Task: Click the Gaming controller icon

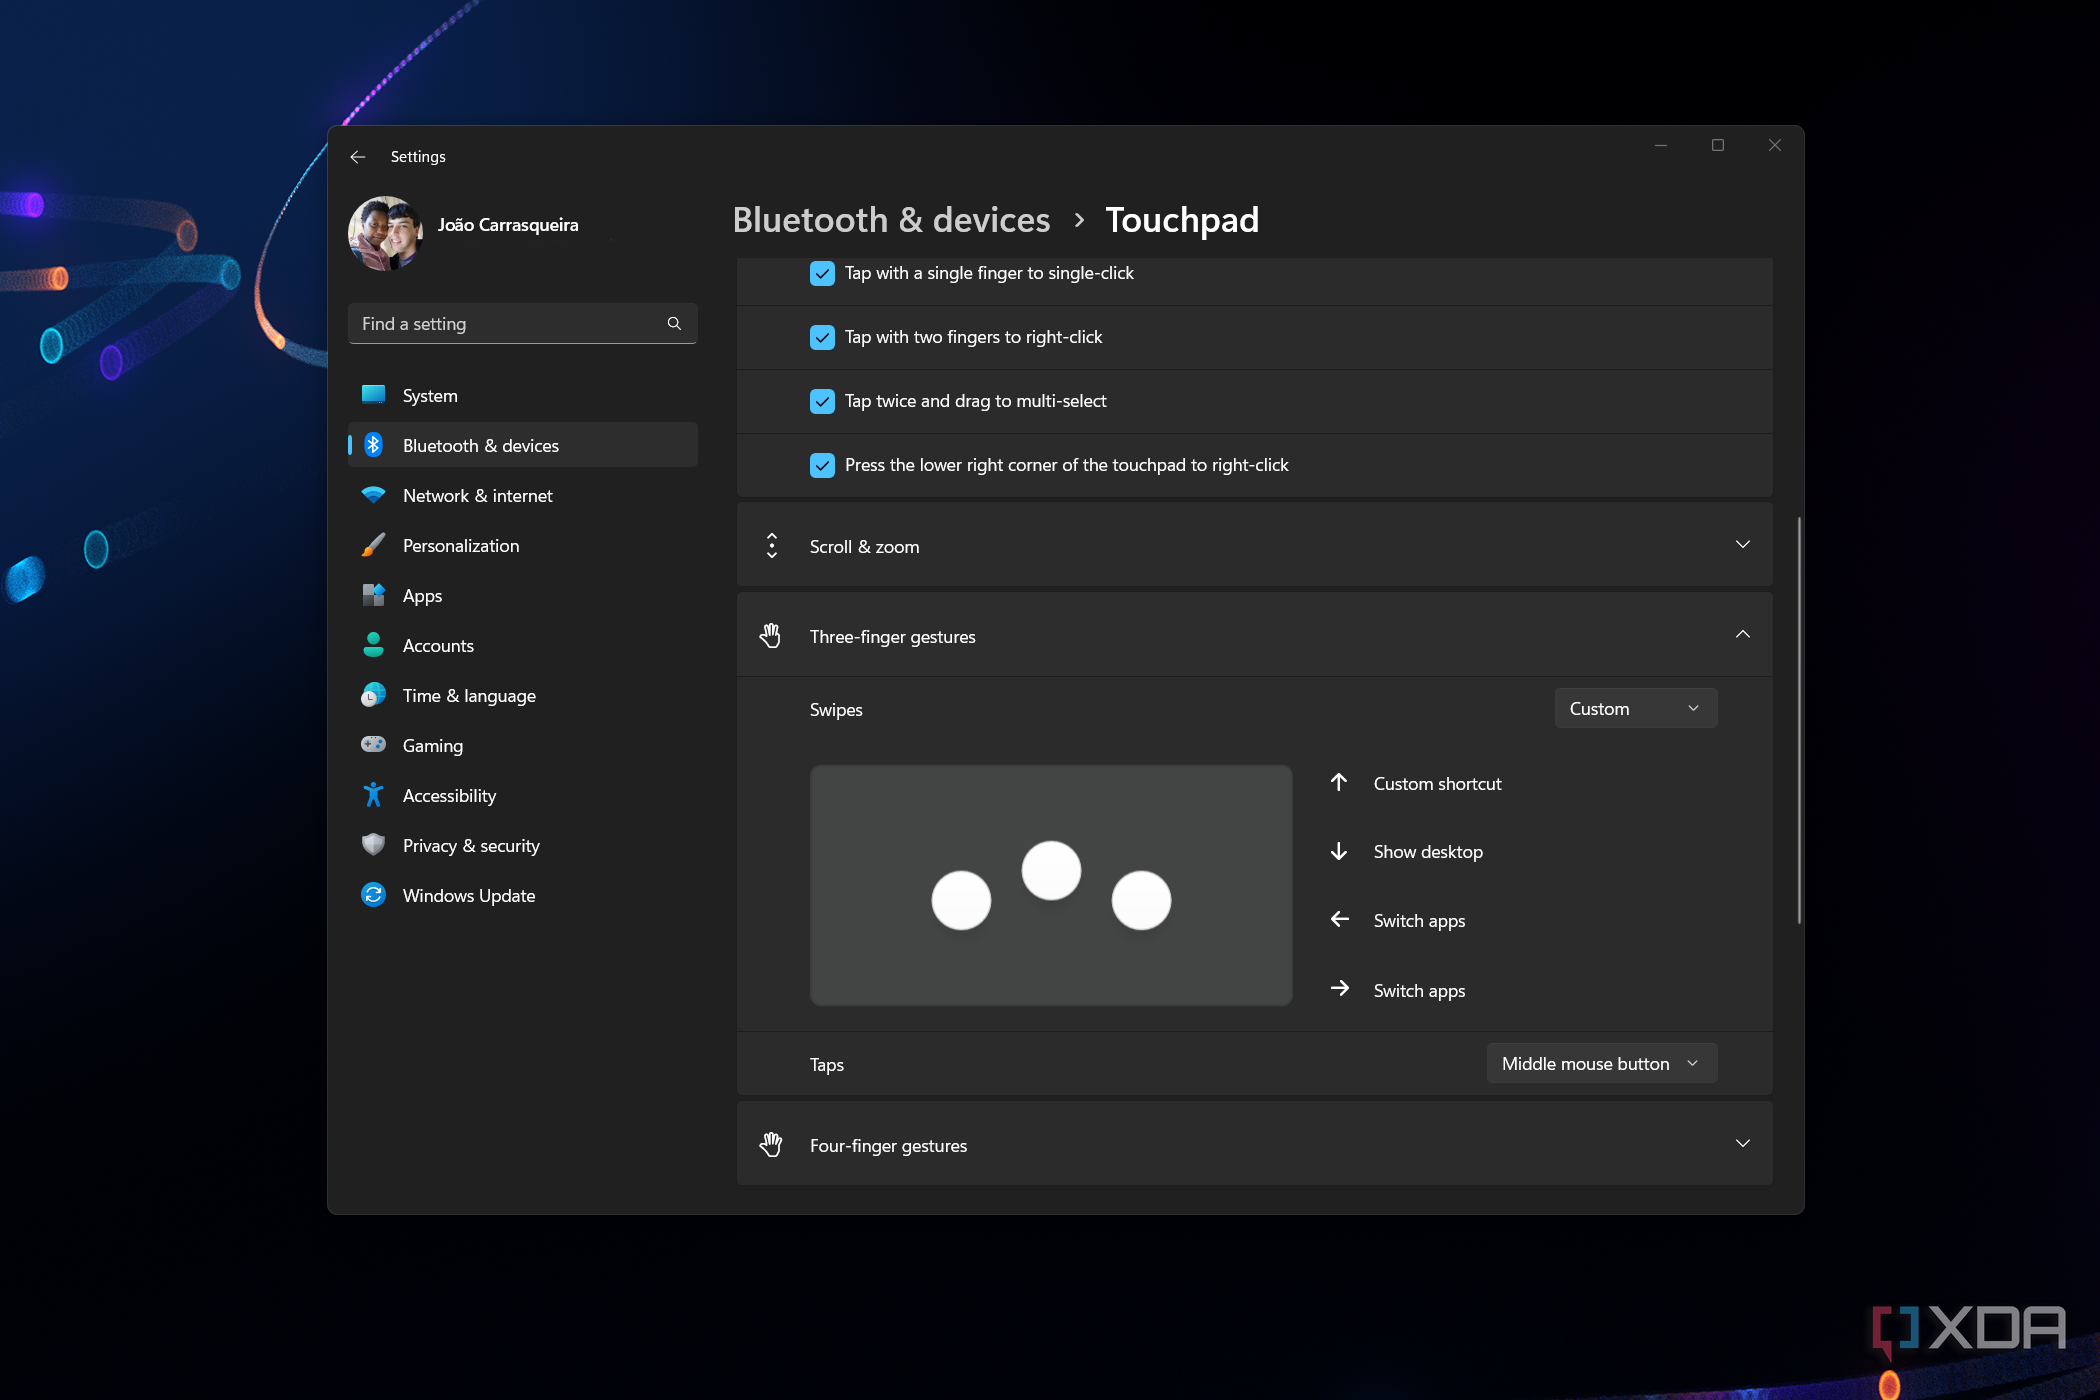Action: (x=373, y=745)
